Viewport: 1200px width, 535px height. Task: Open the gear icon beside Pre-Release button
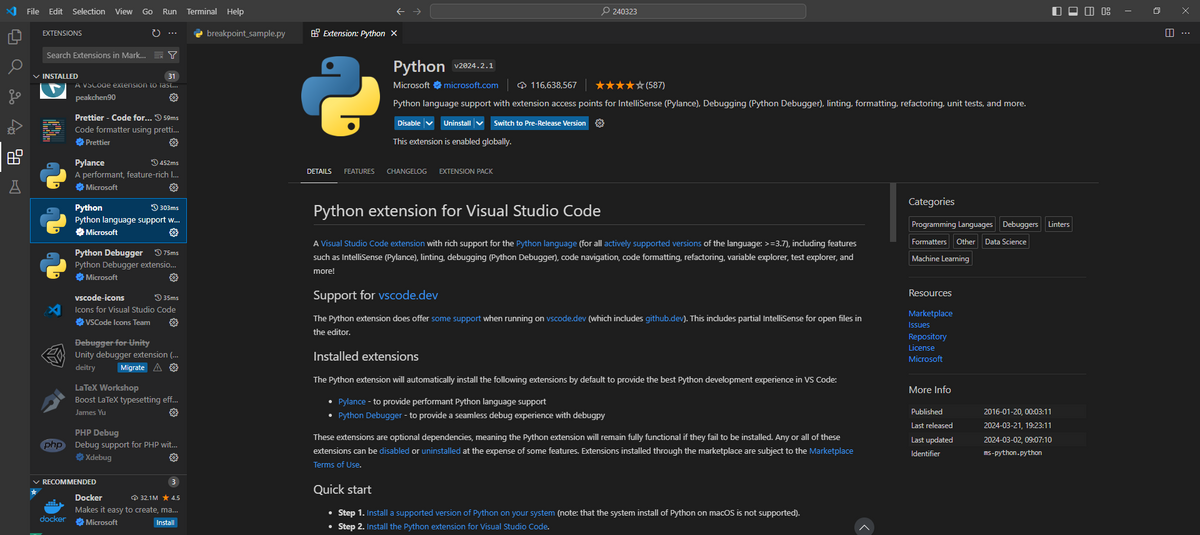(600, 123)
